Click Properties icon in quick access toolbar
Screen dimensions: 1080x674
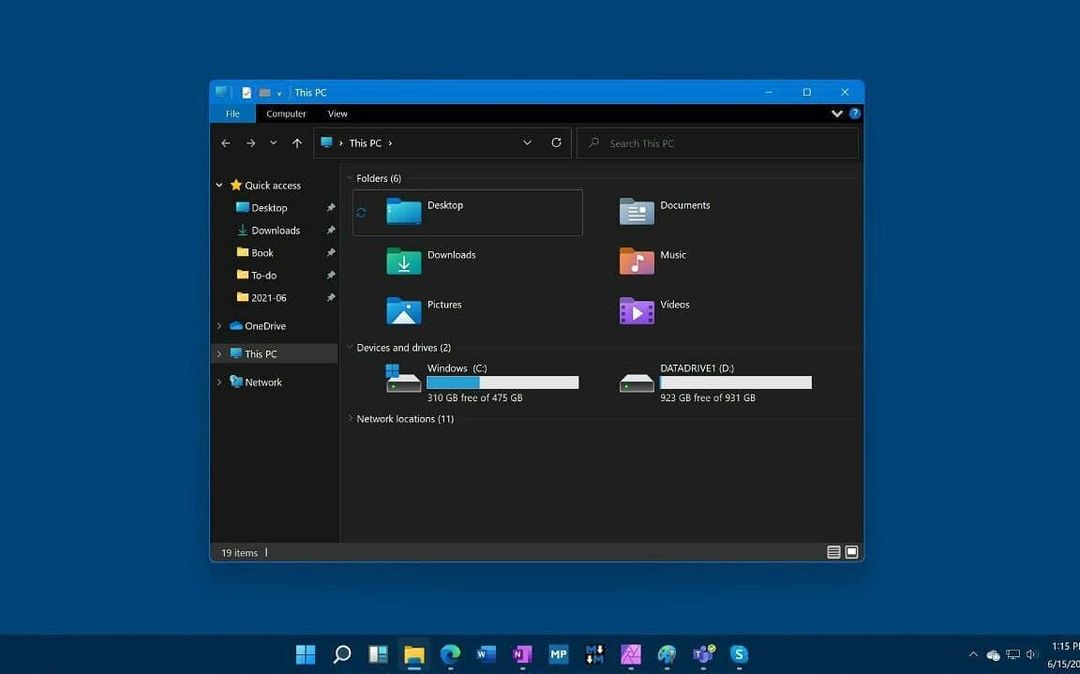(247, 92)
